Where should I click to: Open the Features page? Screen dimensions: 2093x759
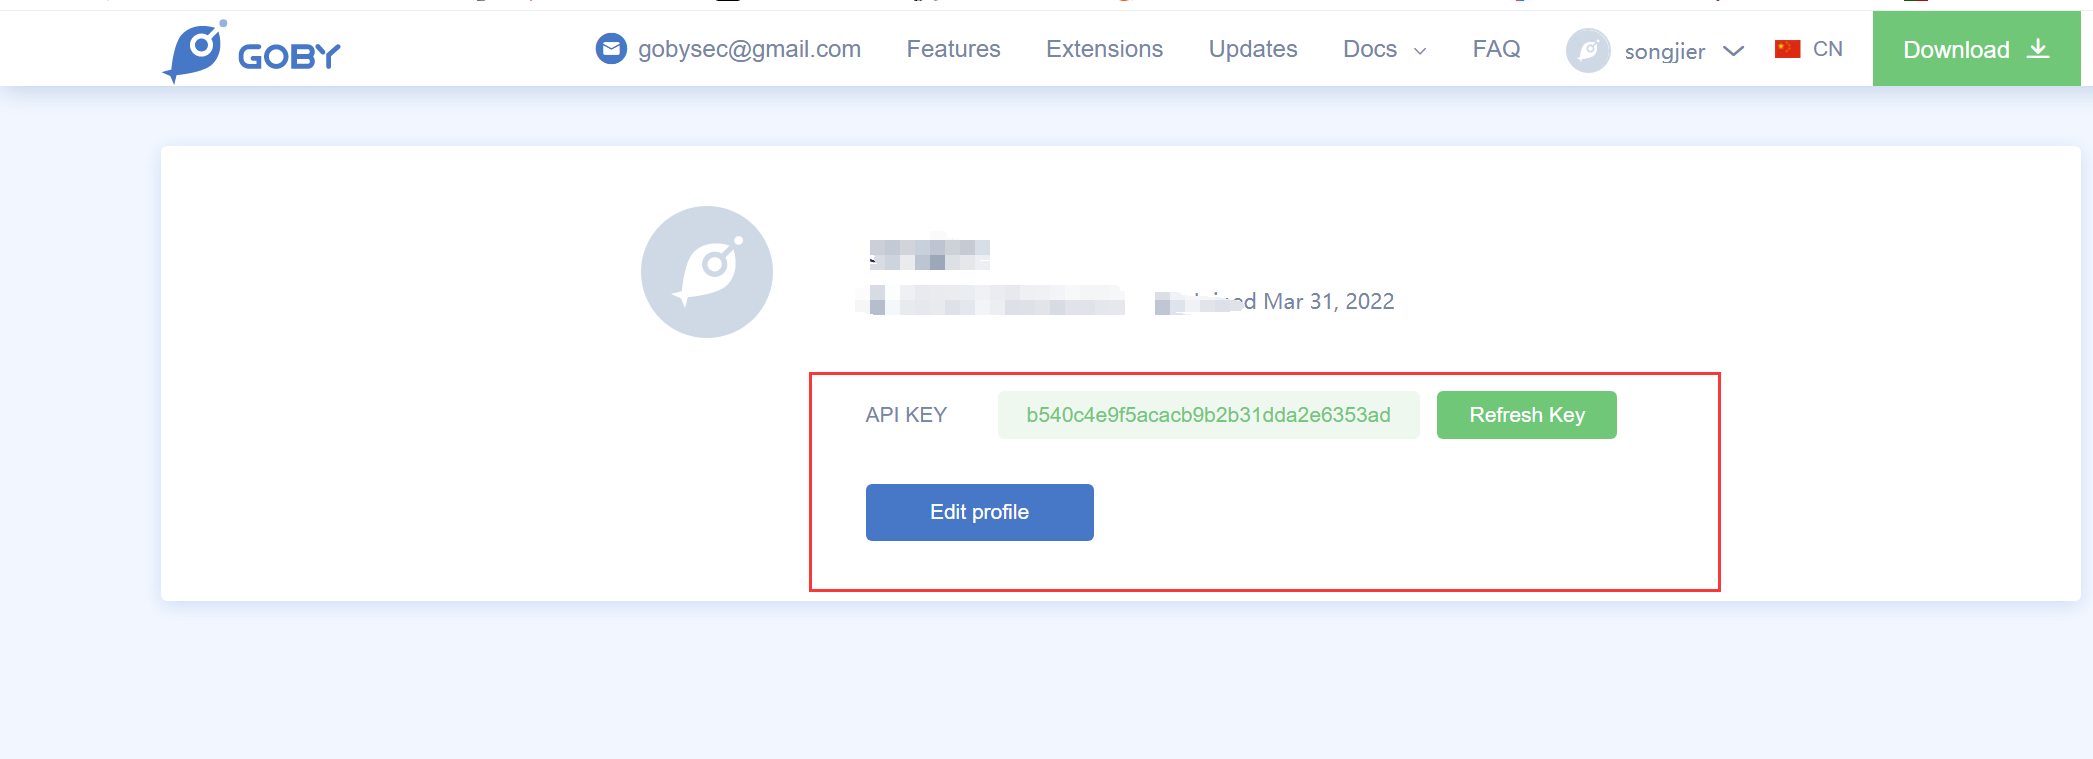click(953, 49)
